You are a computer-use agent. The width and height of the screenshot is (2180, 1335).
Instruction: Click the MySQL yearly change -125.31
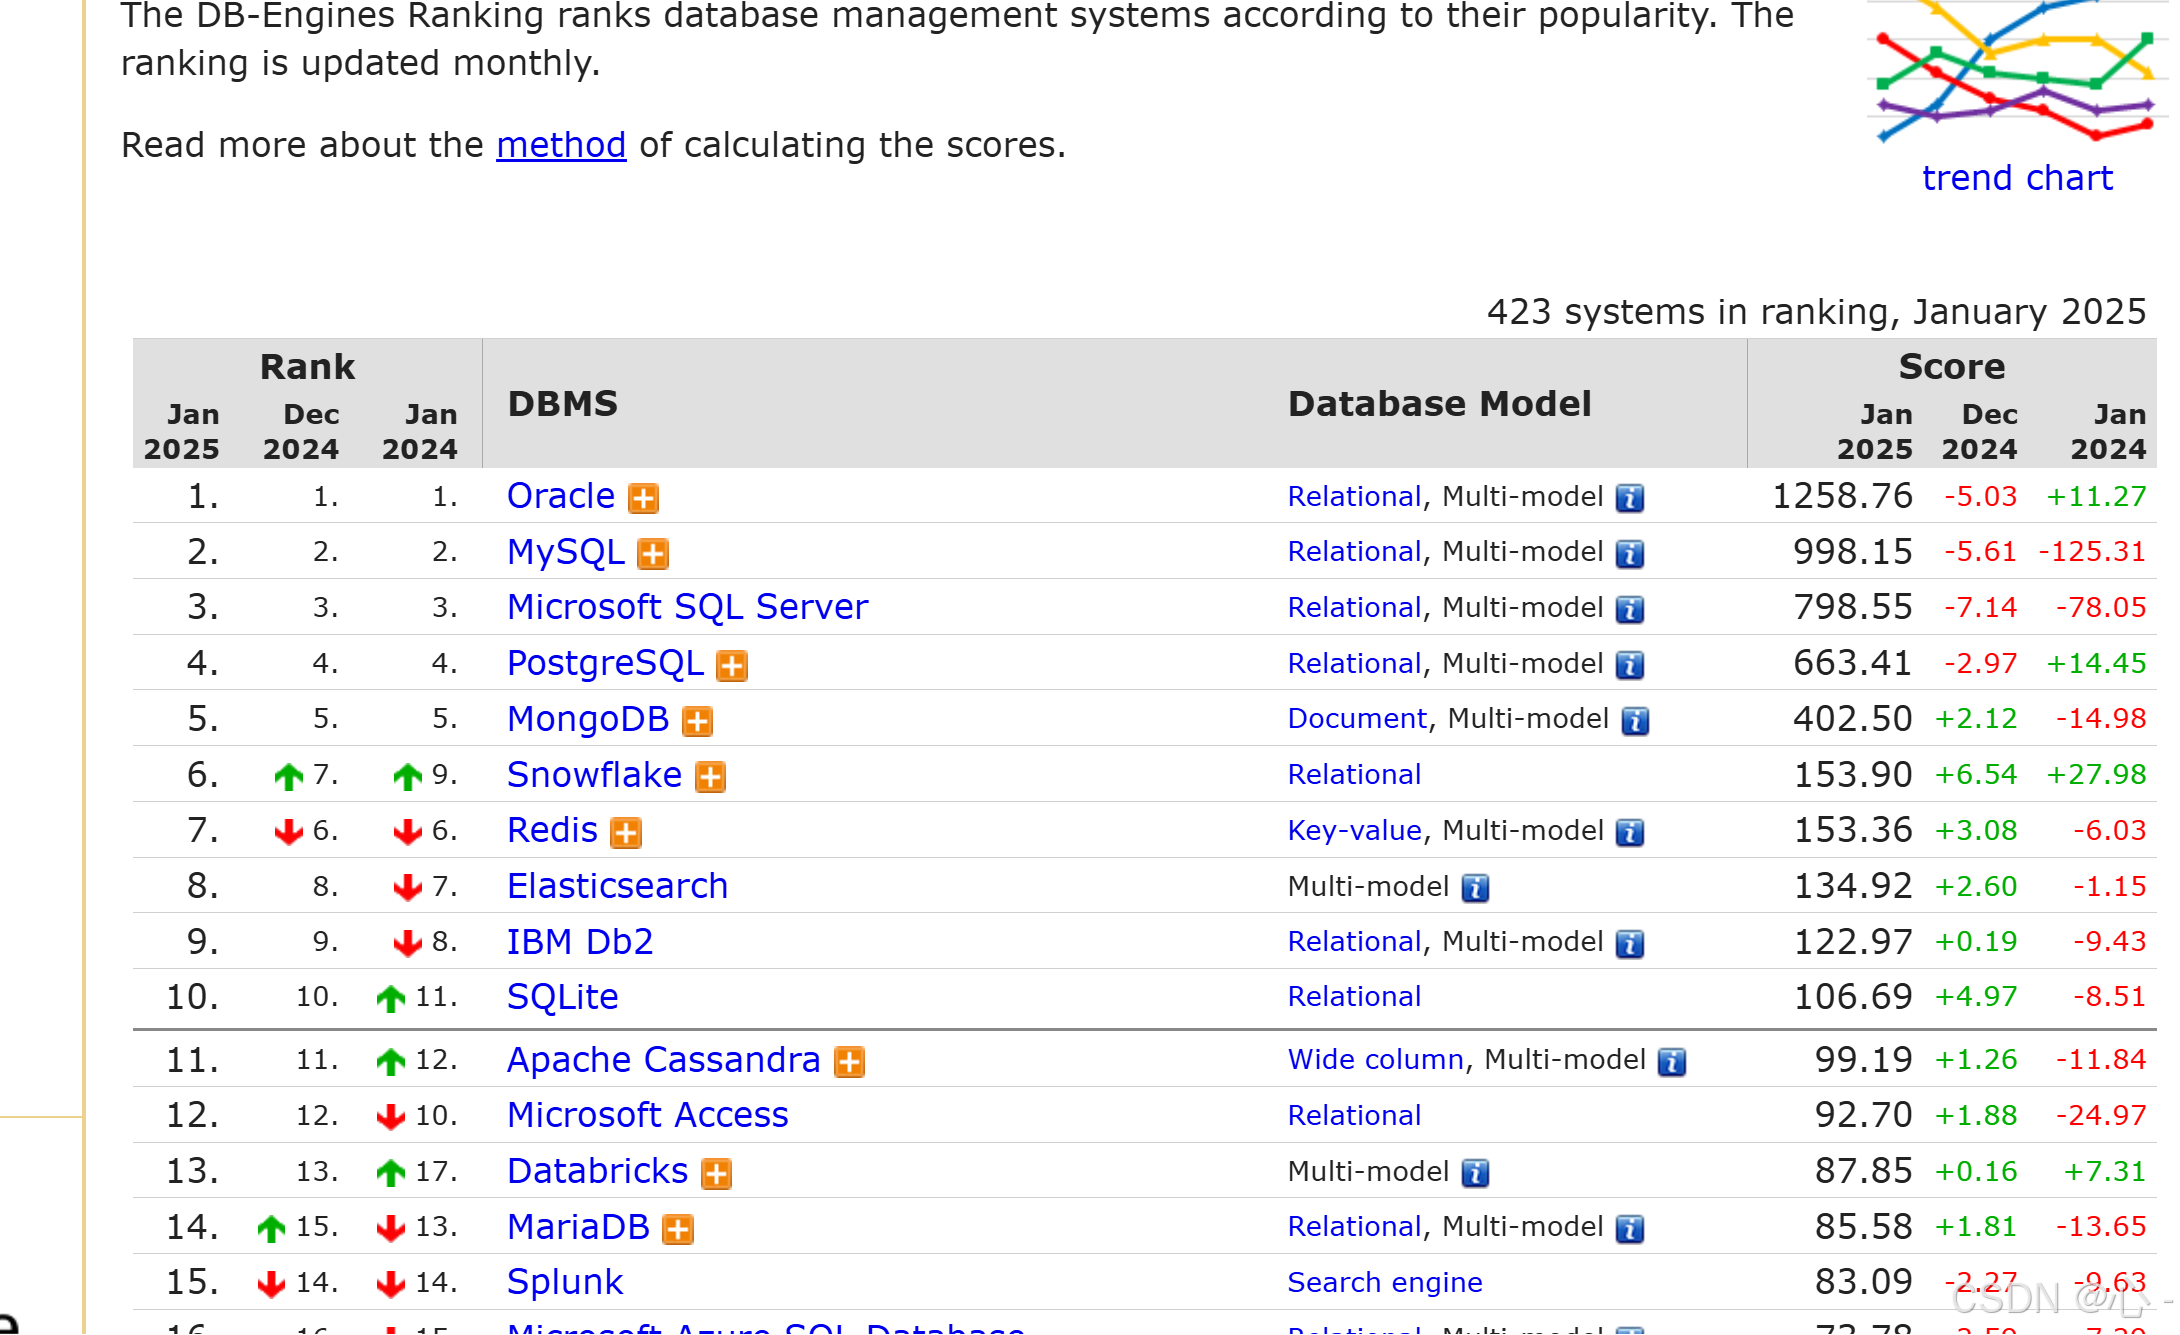pos(2092,552)
